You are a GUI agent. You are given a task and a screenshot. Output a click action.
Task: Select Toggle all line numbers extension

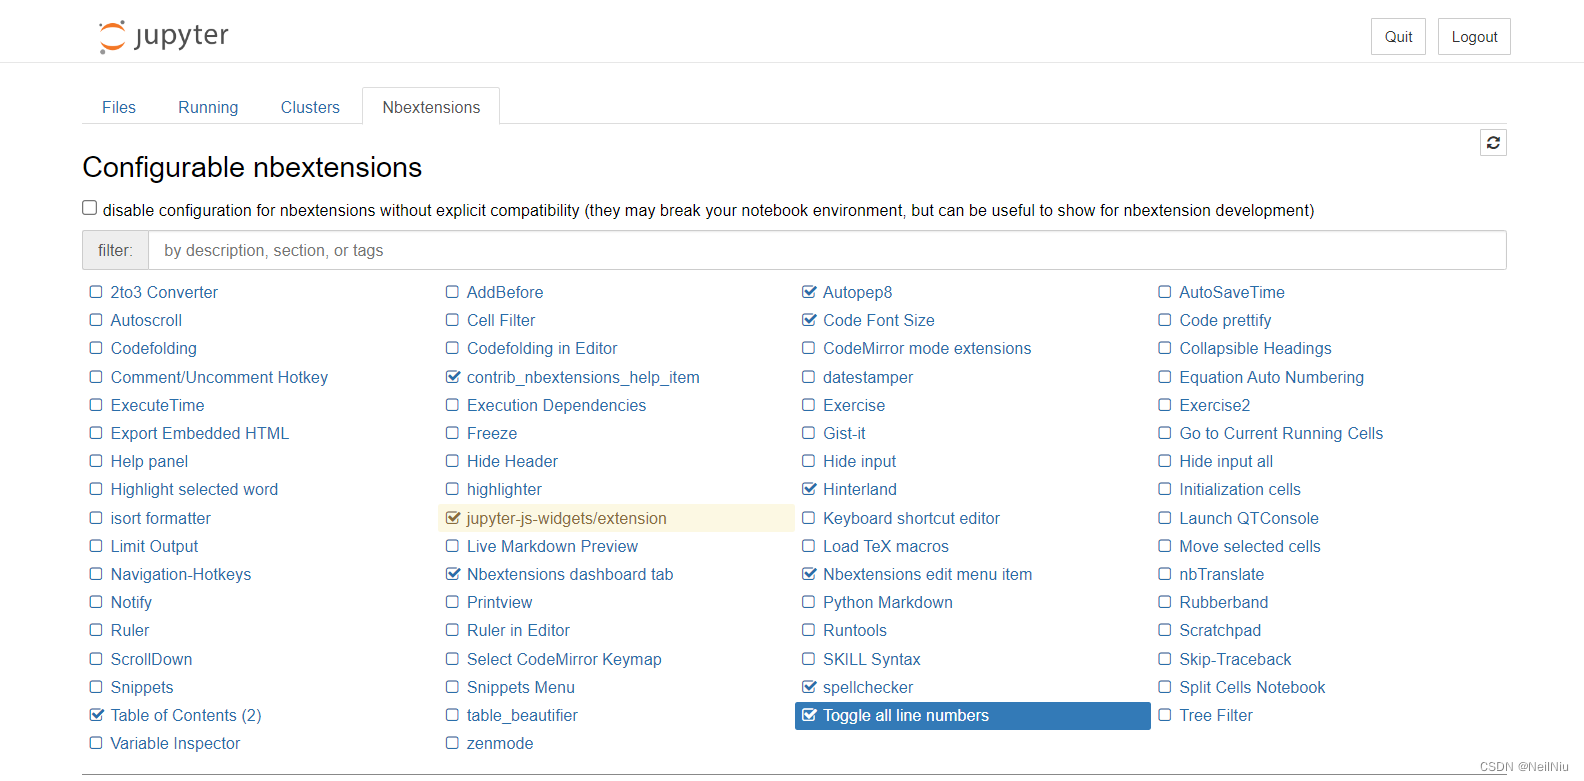(906, 715)
